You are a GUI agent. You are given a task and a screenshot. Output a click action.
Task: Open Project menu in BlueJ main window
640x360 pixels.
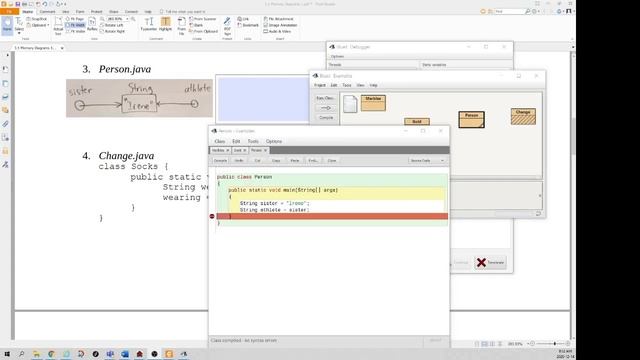(320, 85)
